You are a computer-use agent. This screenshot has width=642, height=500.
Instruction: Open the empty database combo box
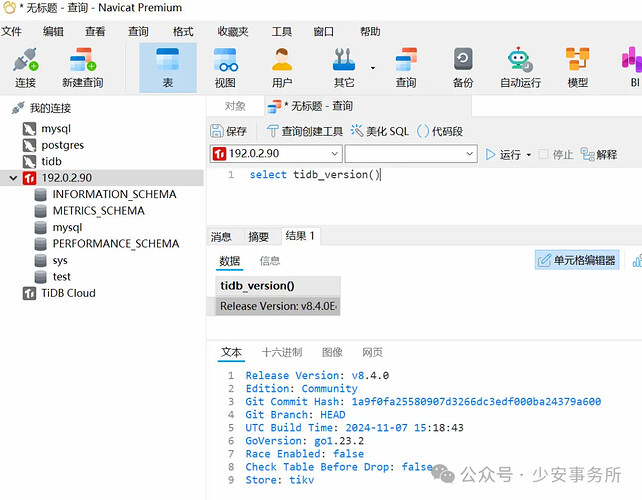pyautogui.click(x=411, y=154)
